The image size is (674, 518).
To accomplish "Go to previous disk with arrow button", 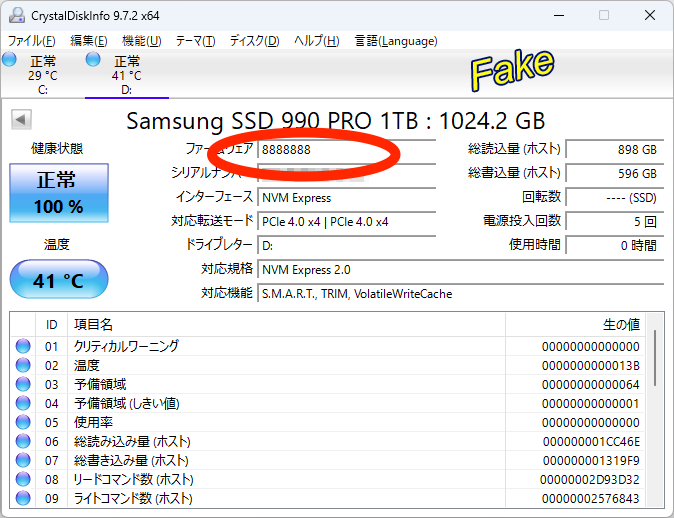I will point(21,119).
